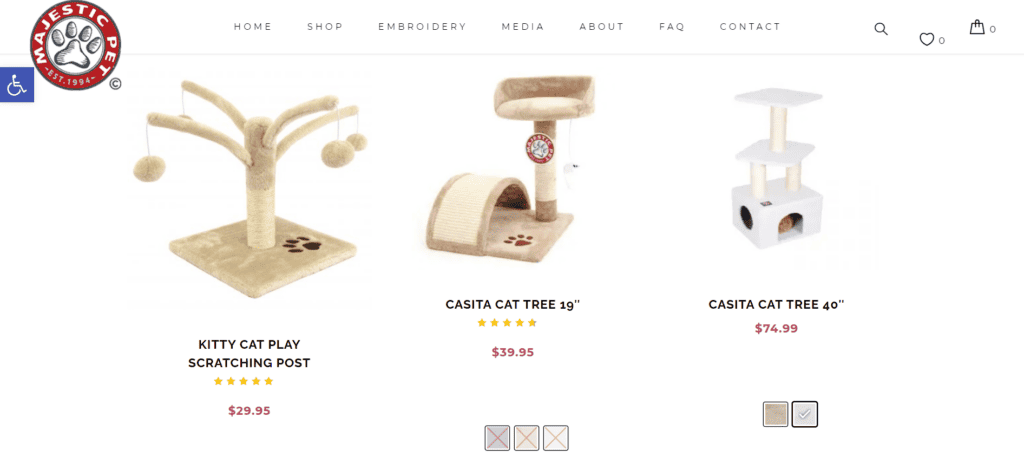Image resolution: width=1024 pixels, height=463 pixels.
Task: Go to the Home menu item
Action: click(x=253, y=27)
